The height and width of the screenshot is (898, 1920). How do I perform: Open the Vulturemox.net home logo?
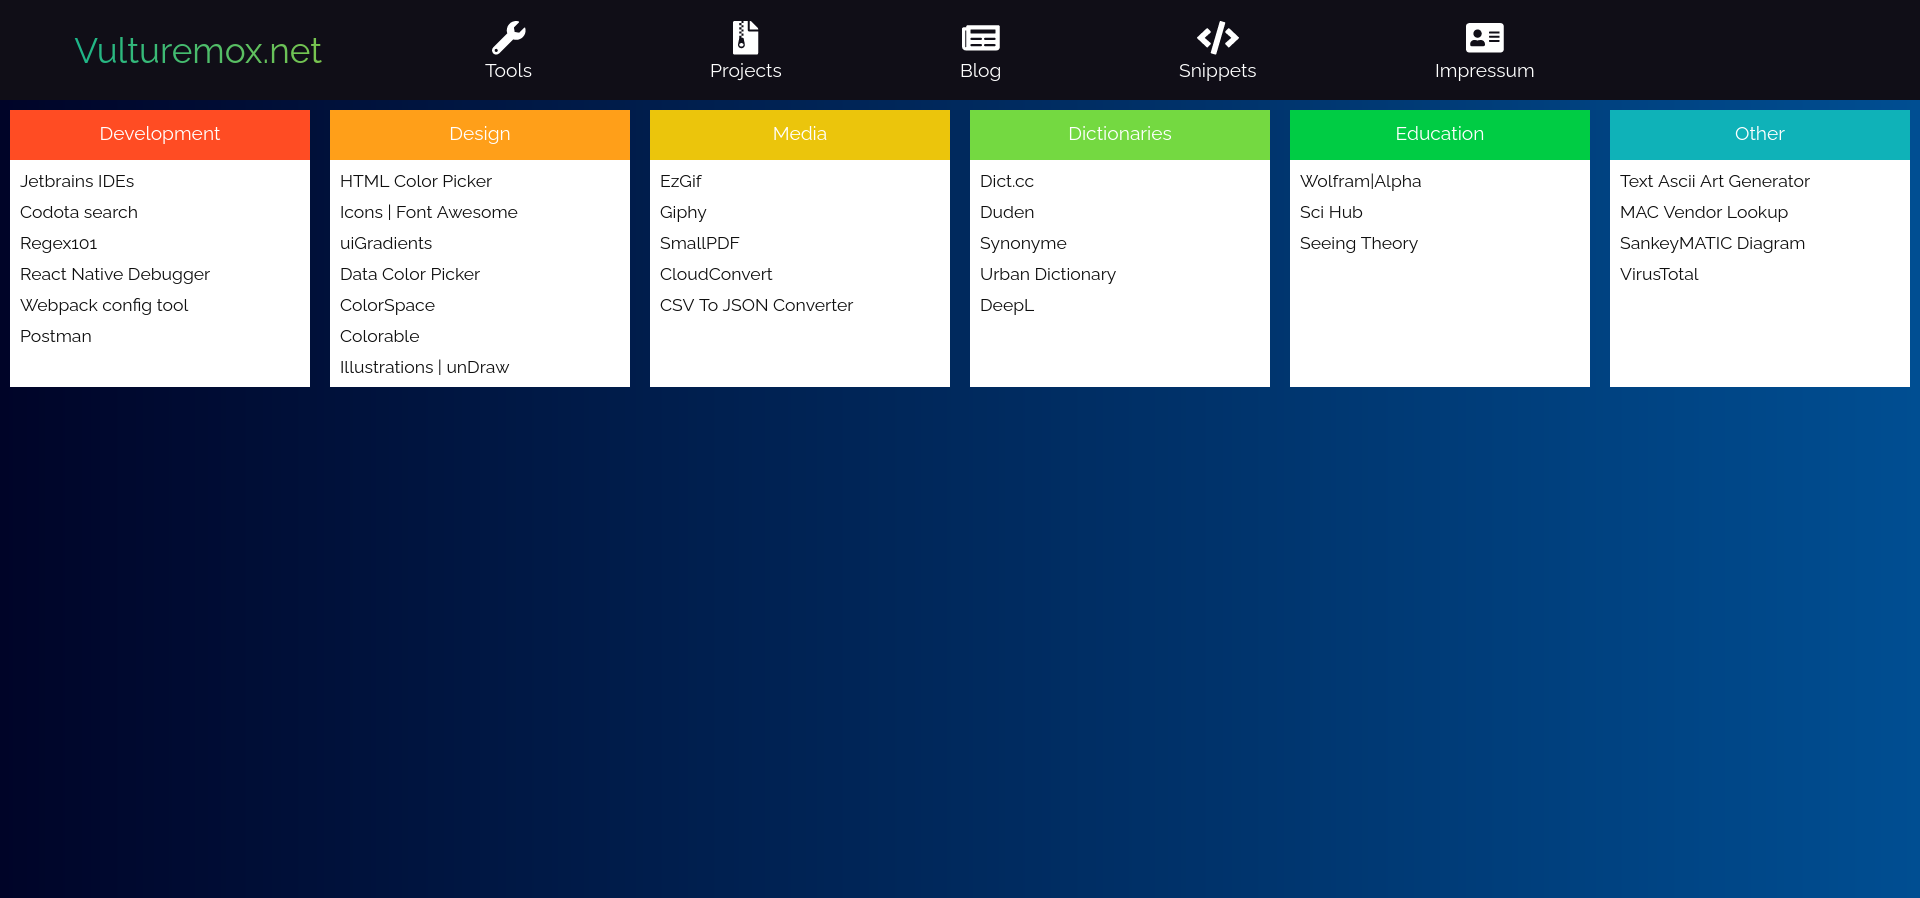pyautogui.click(x=198, y=50)
